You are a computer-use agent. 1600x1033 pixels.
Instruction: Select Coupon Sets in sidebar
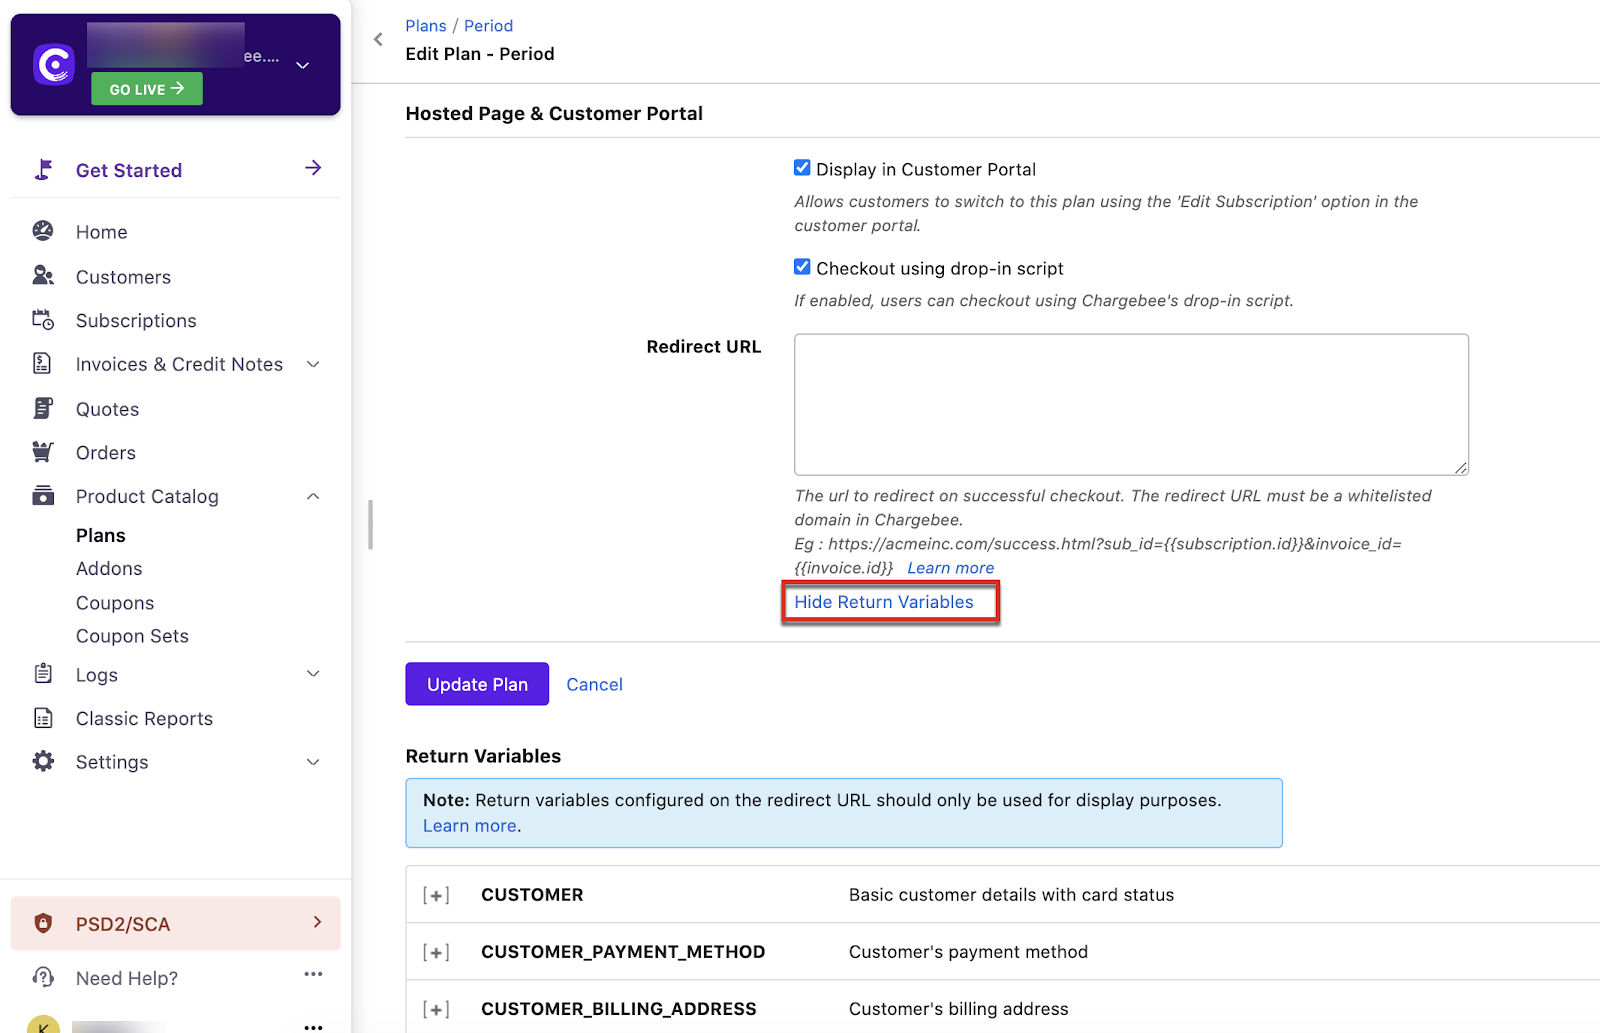click(x=132, y=636)
